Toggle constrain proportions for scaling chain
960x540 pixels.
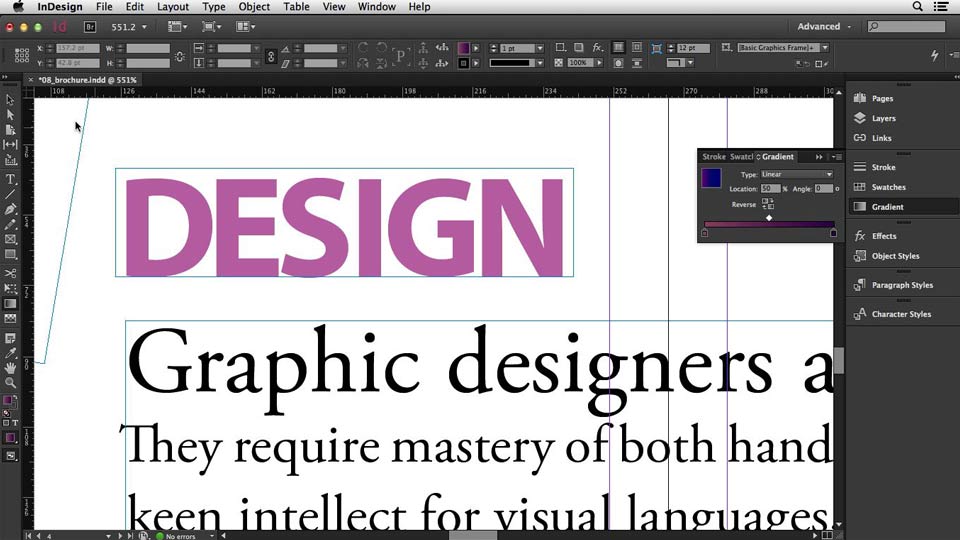(269, 56)
